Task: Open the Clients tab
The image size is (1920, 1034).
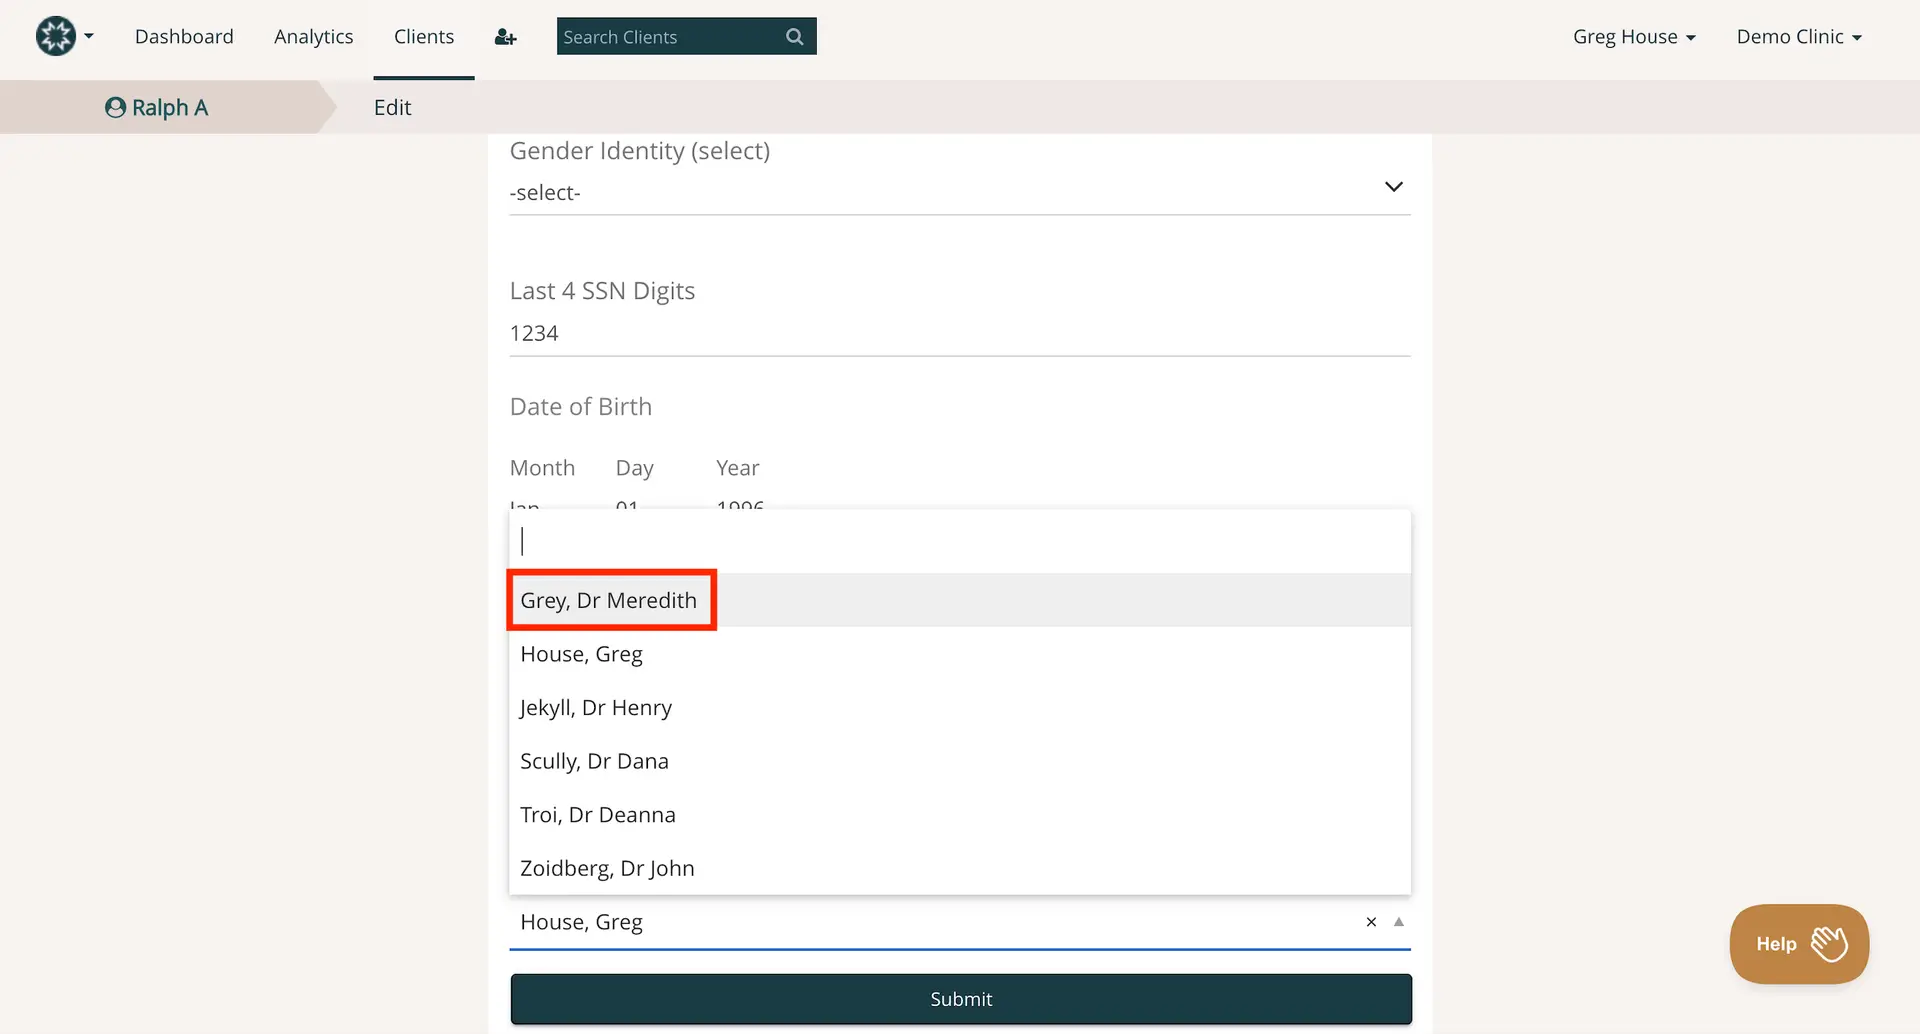Action: click(x=423, y=36)
